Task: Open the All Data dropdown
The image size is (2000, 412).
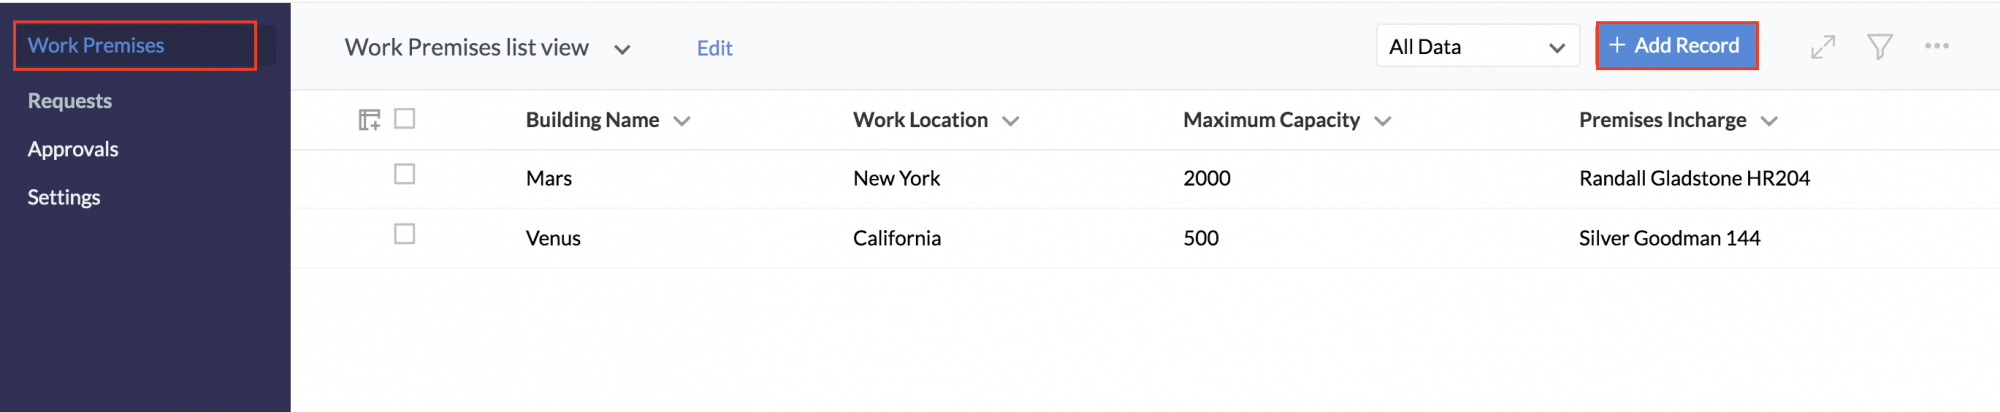Action: 1477,46
